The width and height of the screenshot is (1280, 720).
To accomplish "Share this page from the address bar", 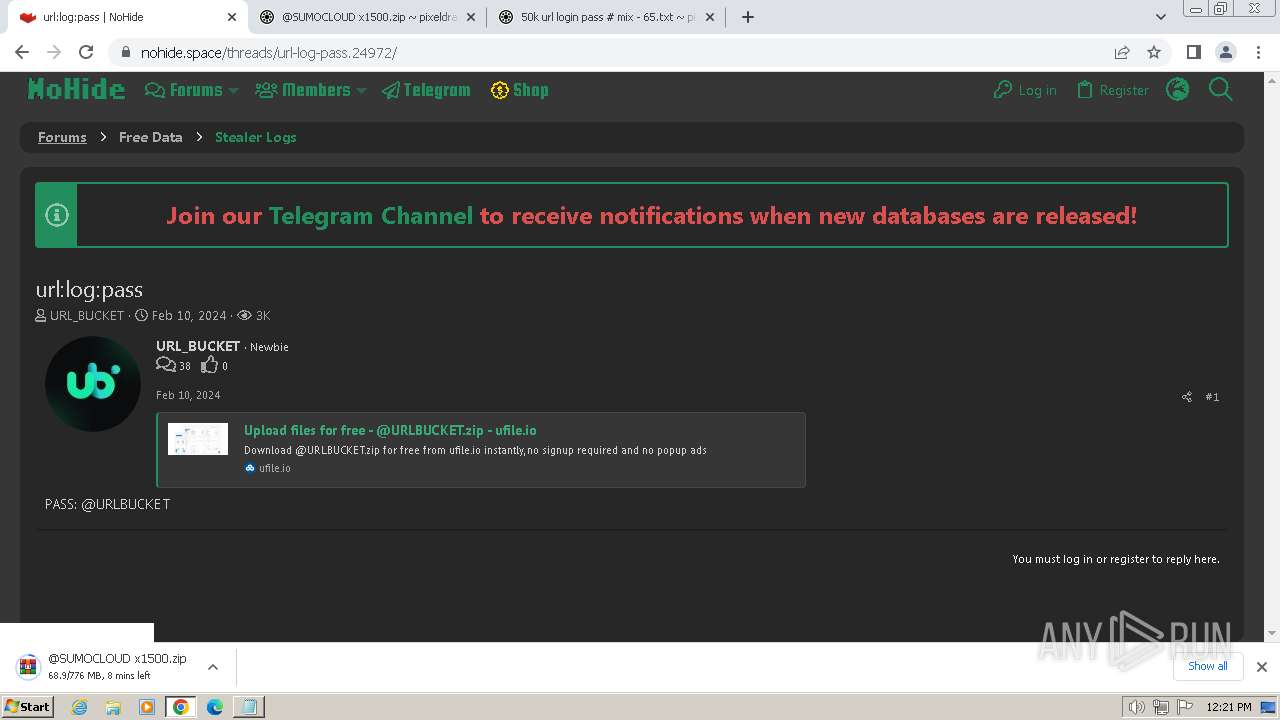I will click(1122, 52).
